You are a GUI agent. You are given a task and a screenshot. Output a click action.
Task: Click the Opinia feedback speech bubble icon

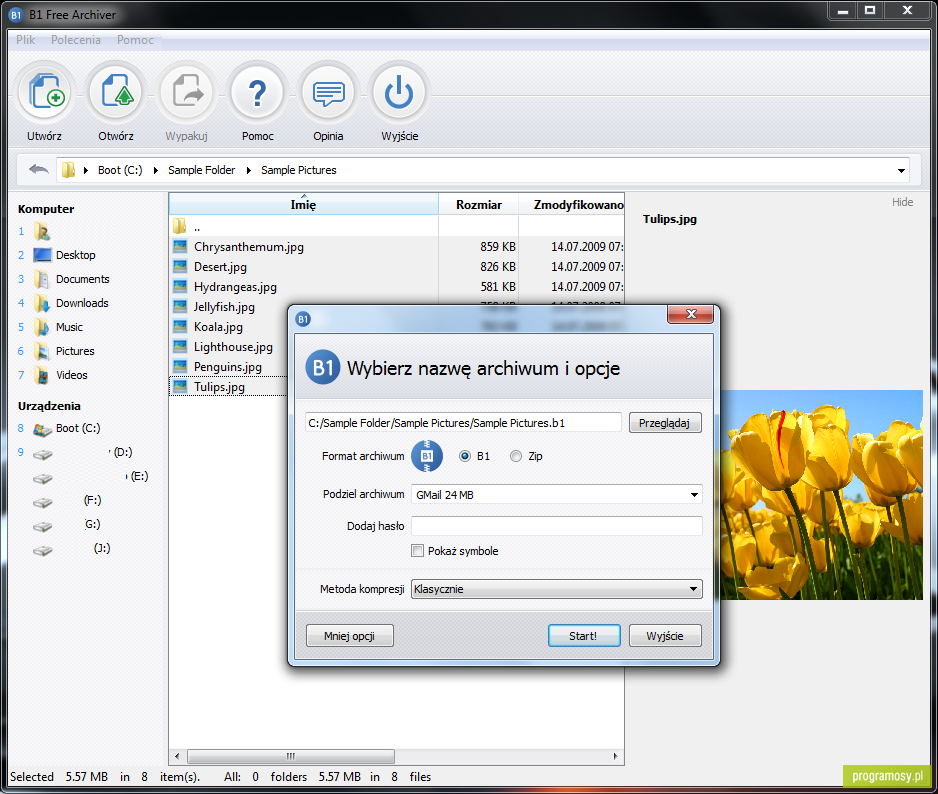328,93
